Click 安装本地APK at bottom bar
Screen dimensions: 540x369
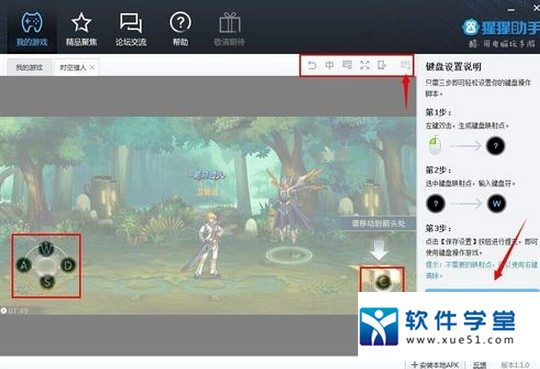pyautogui.click(x=435, y=365)
